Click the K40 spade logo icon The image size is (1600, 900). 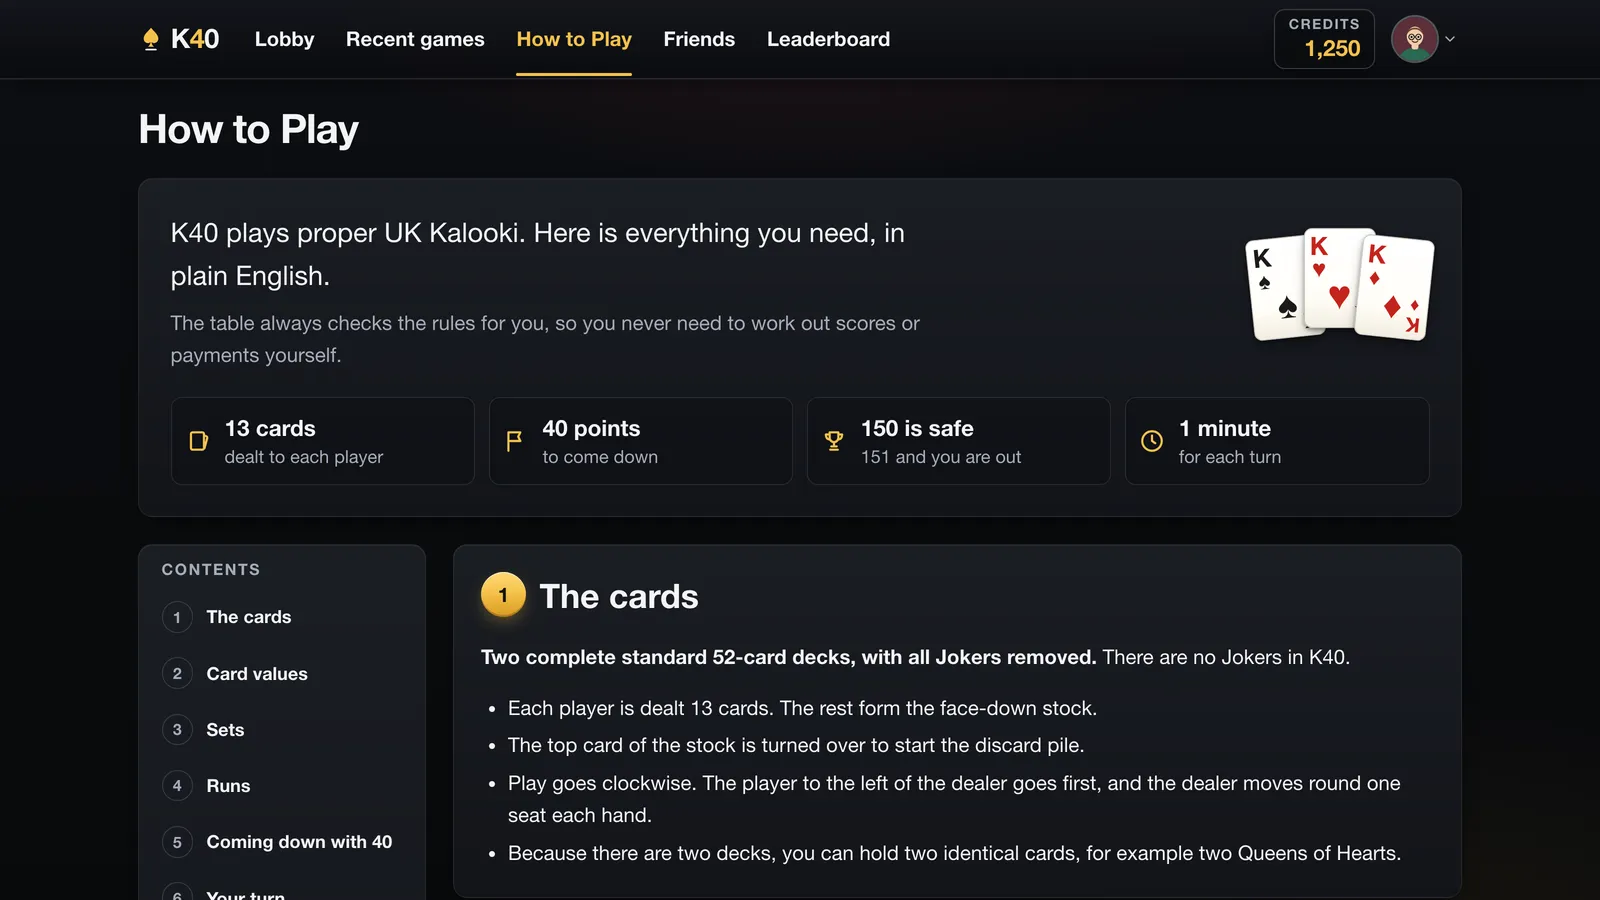pyautogui.click(x=151, y=39)
